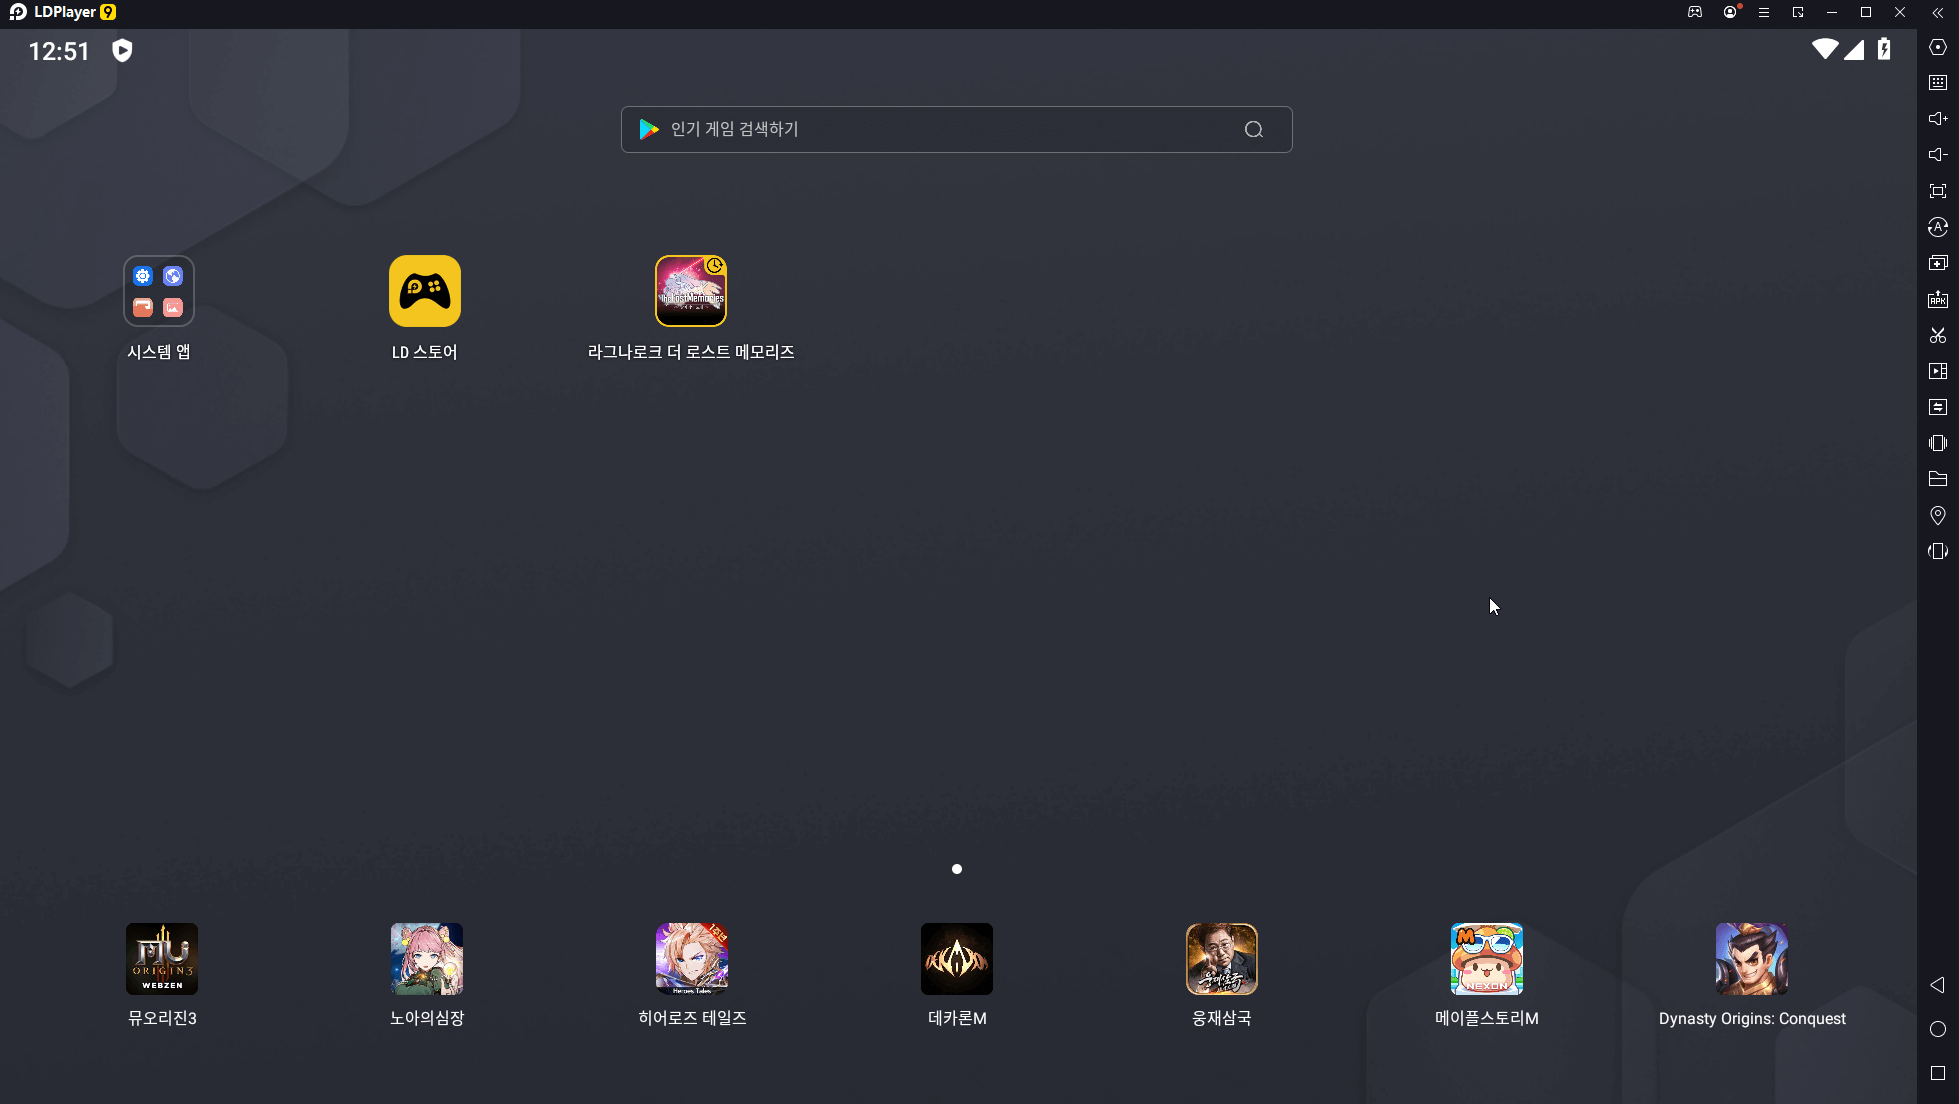Image resolution: width=1959 pixels, height=1104 pixels.
Task: Open the 데카론M app icon
Action: click(x=957, y=959)
